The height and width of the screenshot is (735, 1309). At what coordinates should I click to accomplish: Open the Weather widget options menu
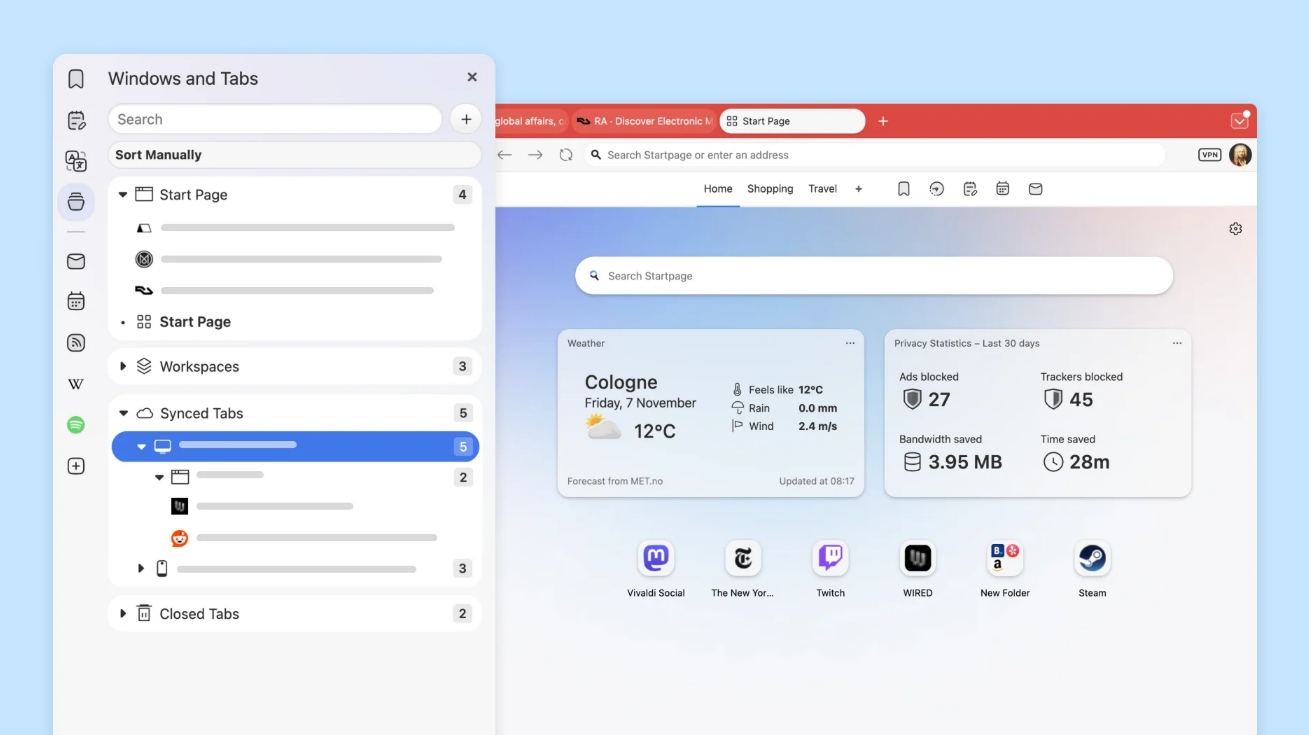pyautogui.click(x=850, y=343)
